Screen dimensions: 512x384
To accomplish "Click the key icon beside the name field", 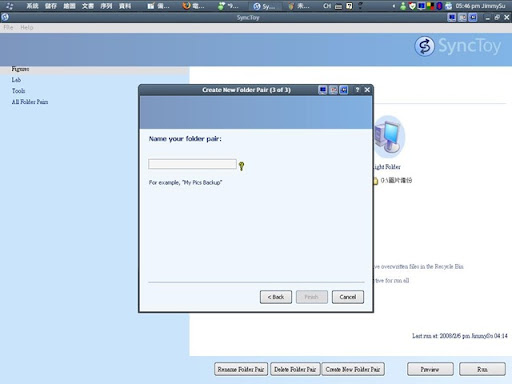I will coord(241,166).
